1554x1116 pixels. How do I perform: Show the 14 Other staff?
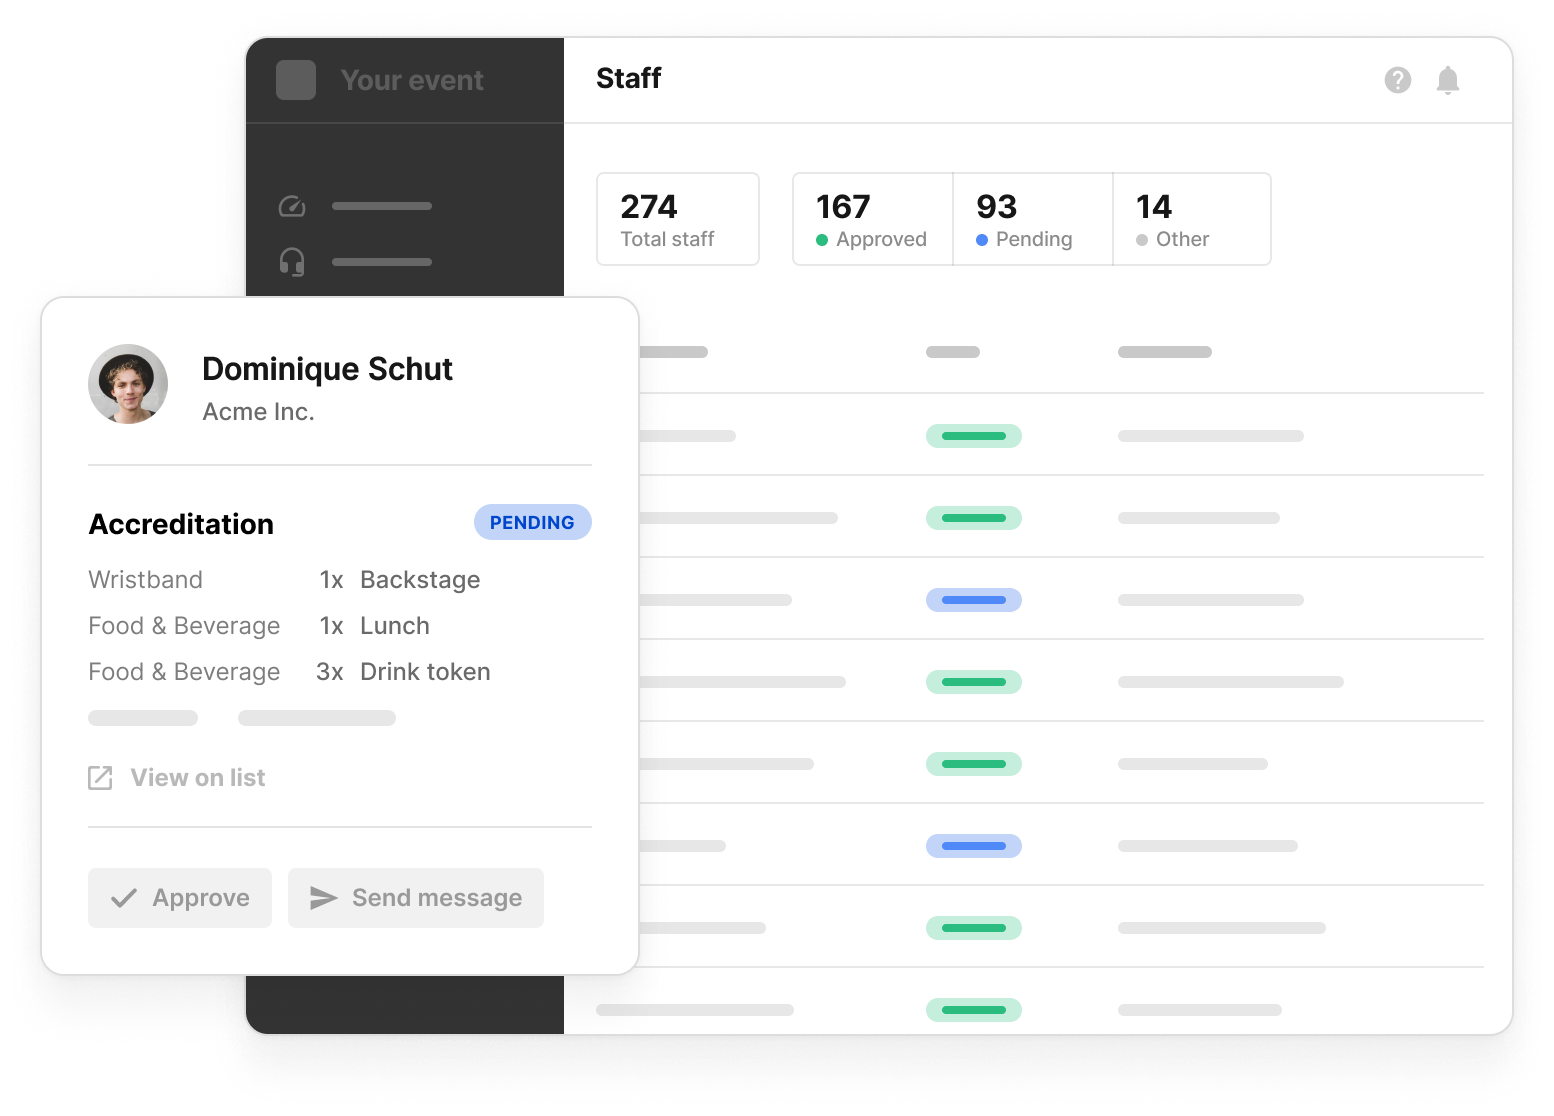[x=1191, y=220]
